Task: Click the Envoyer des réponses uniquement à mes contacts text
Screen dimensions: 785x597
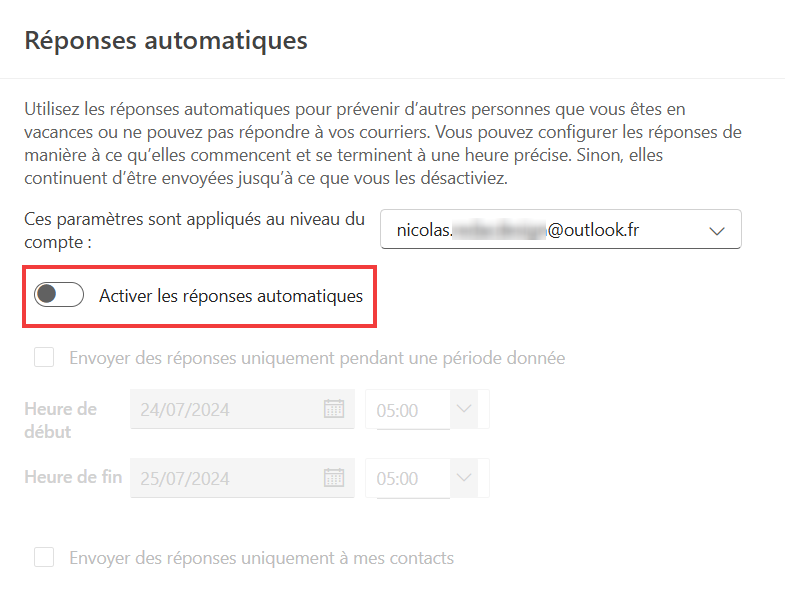Action: (x=261, y=558)
